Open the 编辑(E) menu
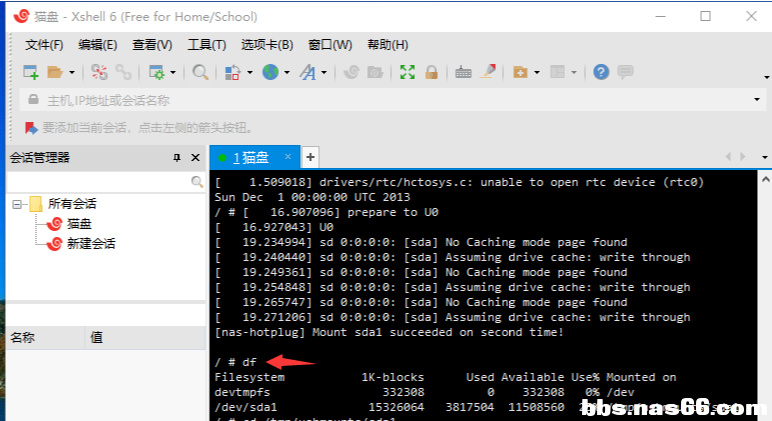 97,45
